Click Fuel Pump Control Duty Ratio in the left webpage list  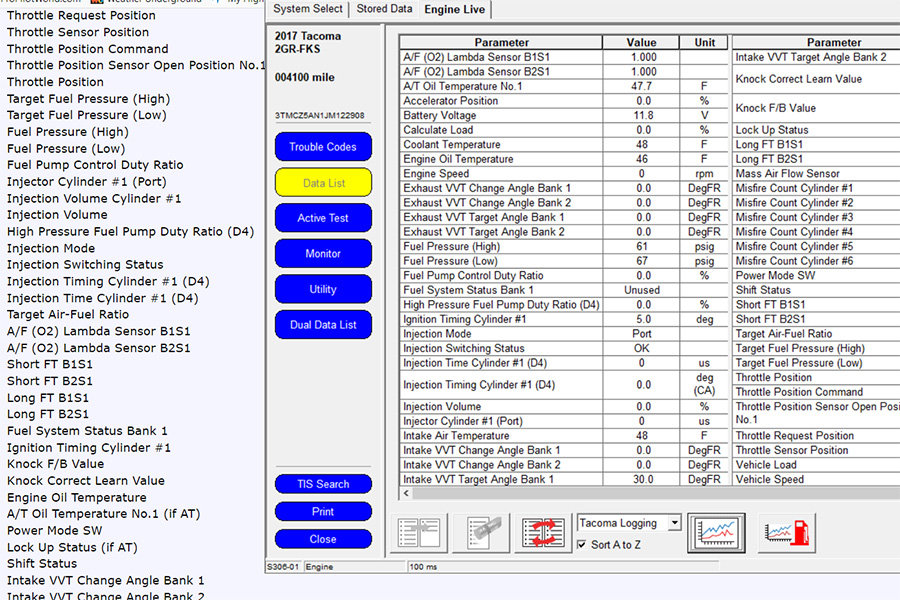[95, 165]
